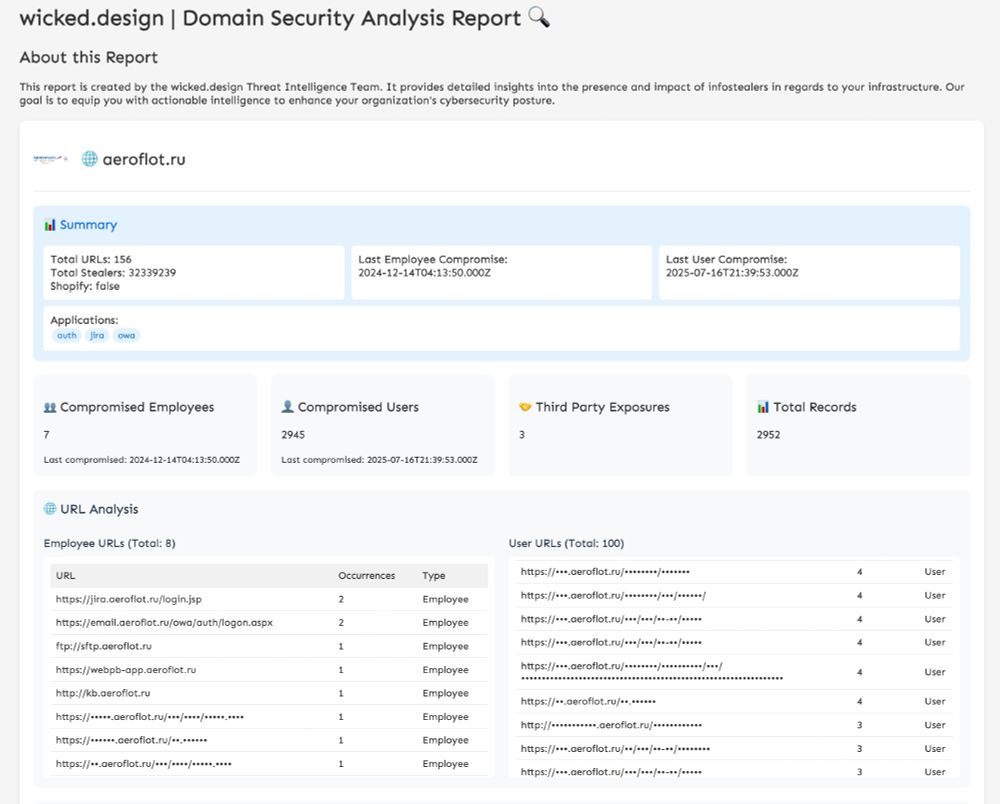Select the jira application tag

tap(97, 335)
